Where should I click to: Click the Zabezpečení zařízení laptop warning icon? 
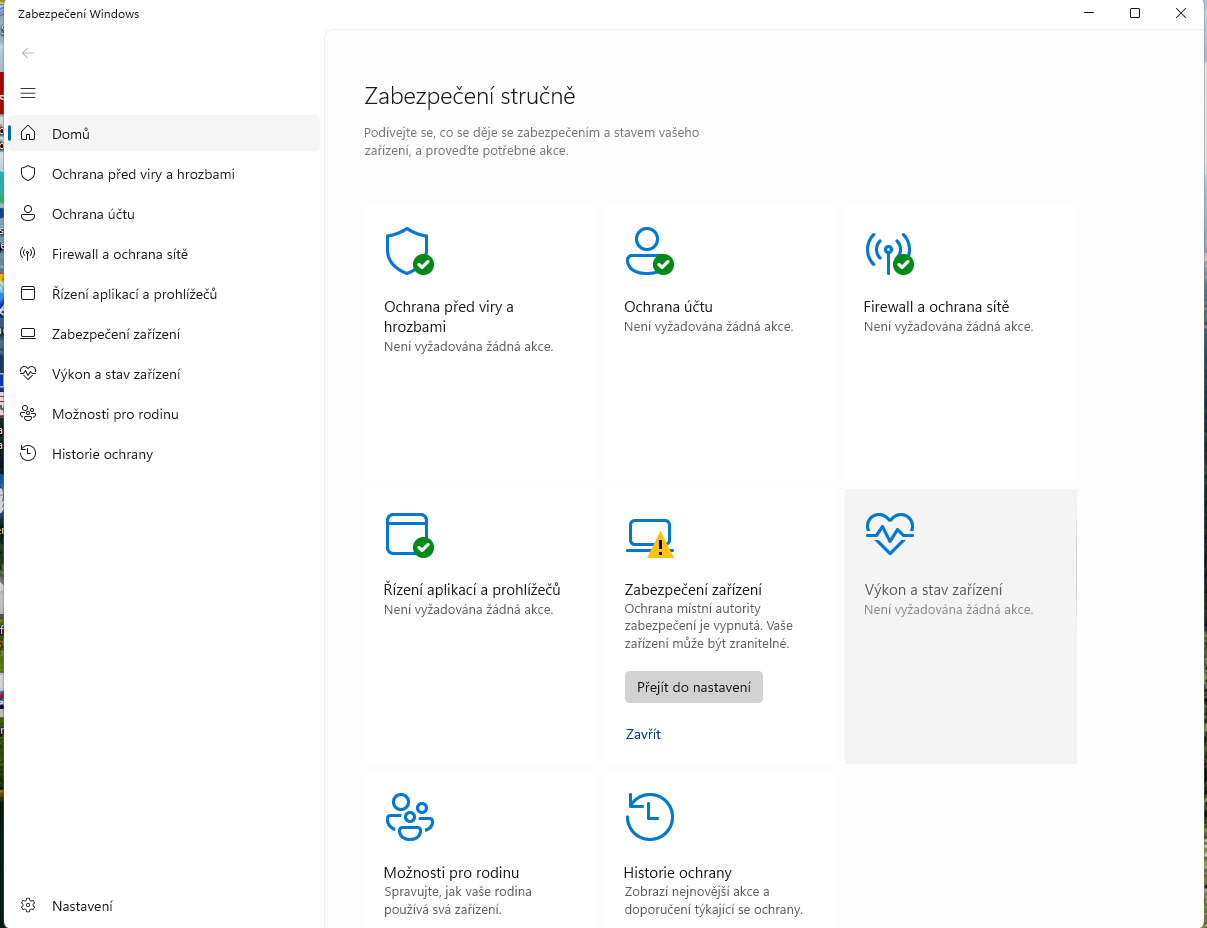[650, 537]
